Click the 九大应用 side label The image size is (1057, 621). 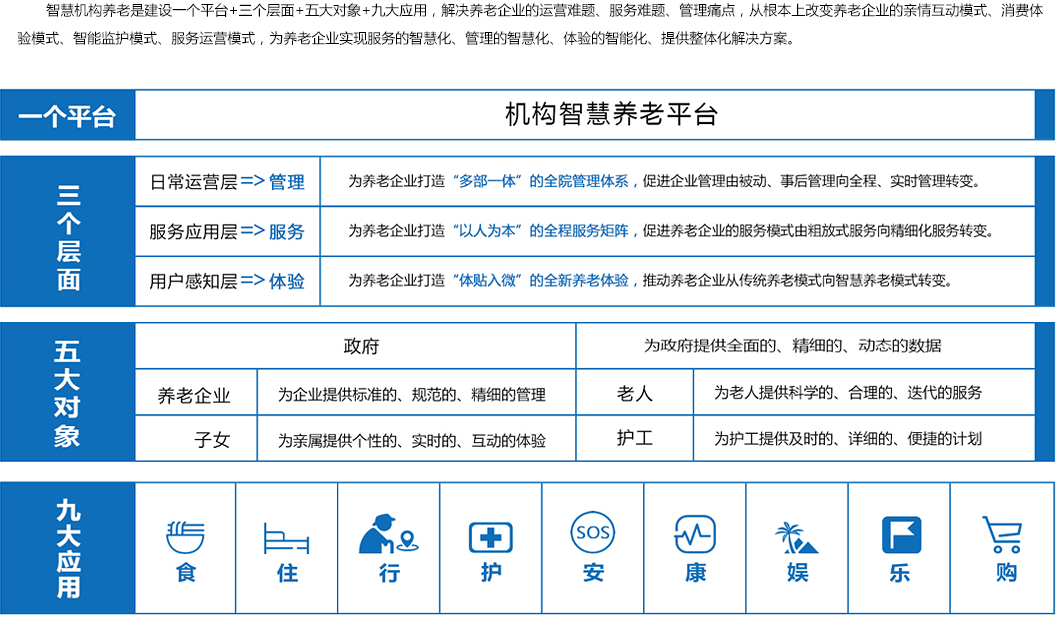(68, 548)
